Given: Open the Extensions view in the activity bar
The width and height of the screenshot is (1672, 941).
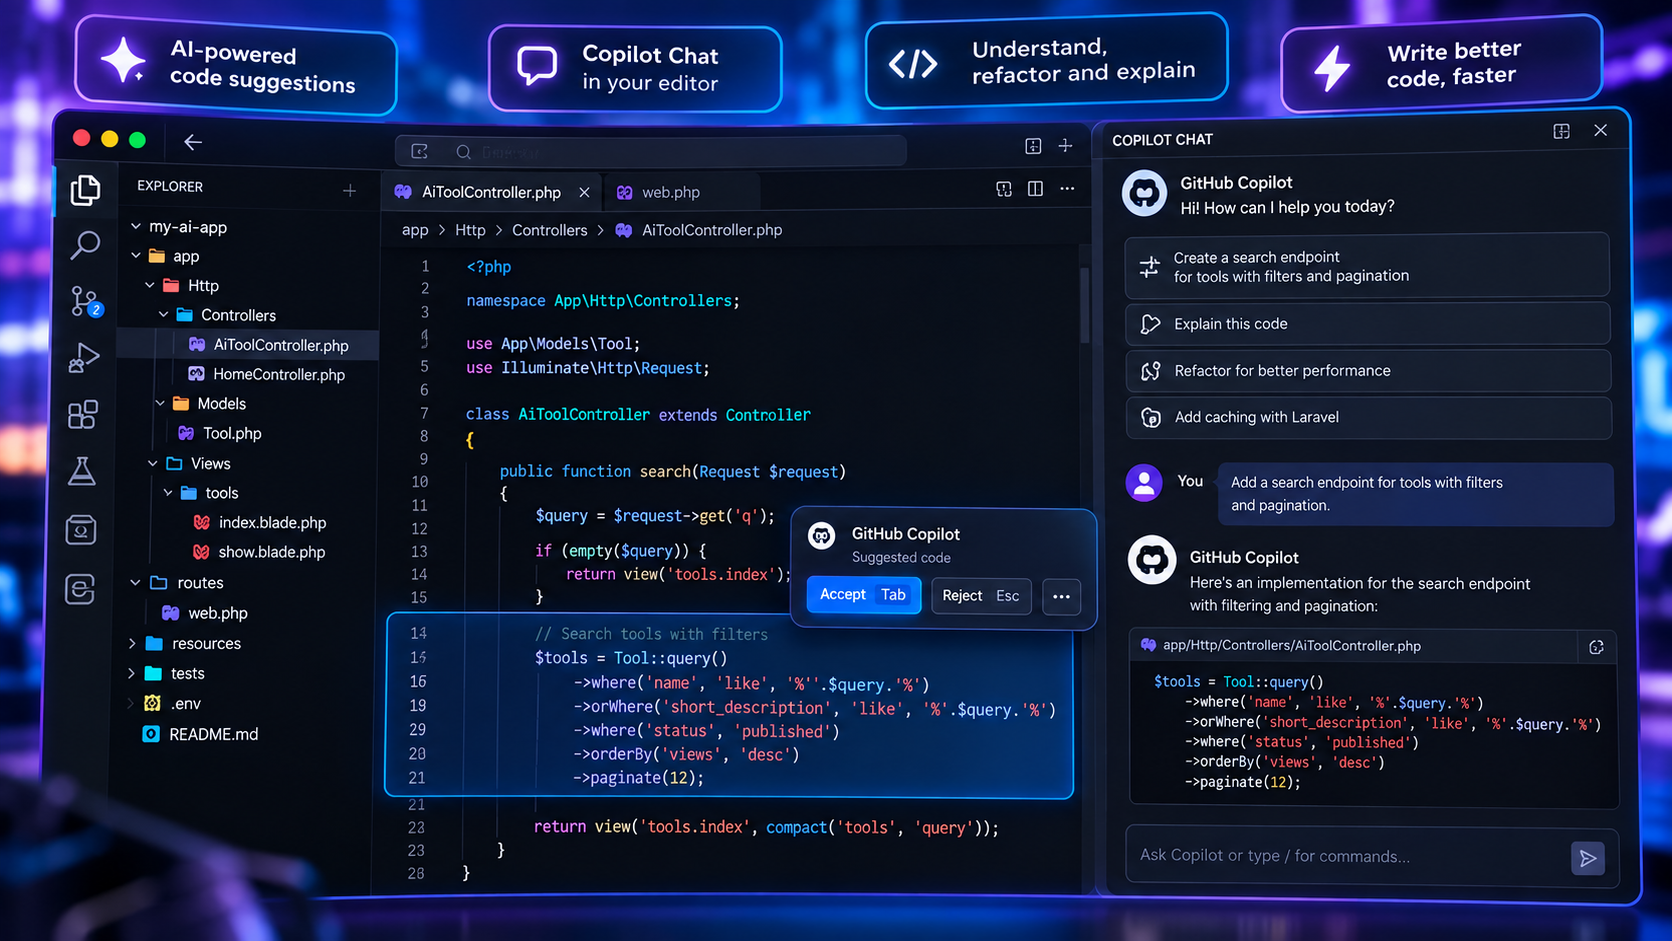Looking at the screenshot, I should click(83, 414).
